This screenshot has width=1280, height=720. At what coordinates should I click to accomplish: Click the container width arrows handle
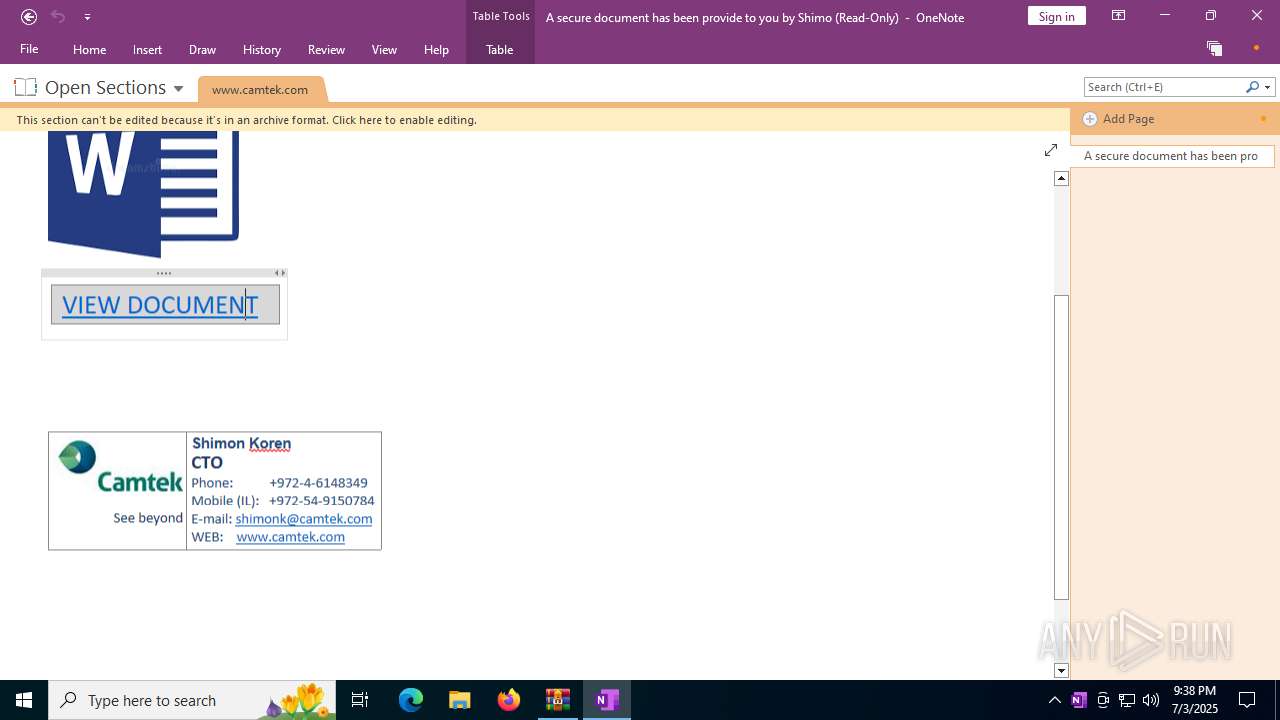280,273
